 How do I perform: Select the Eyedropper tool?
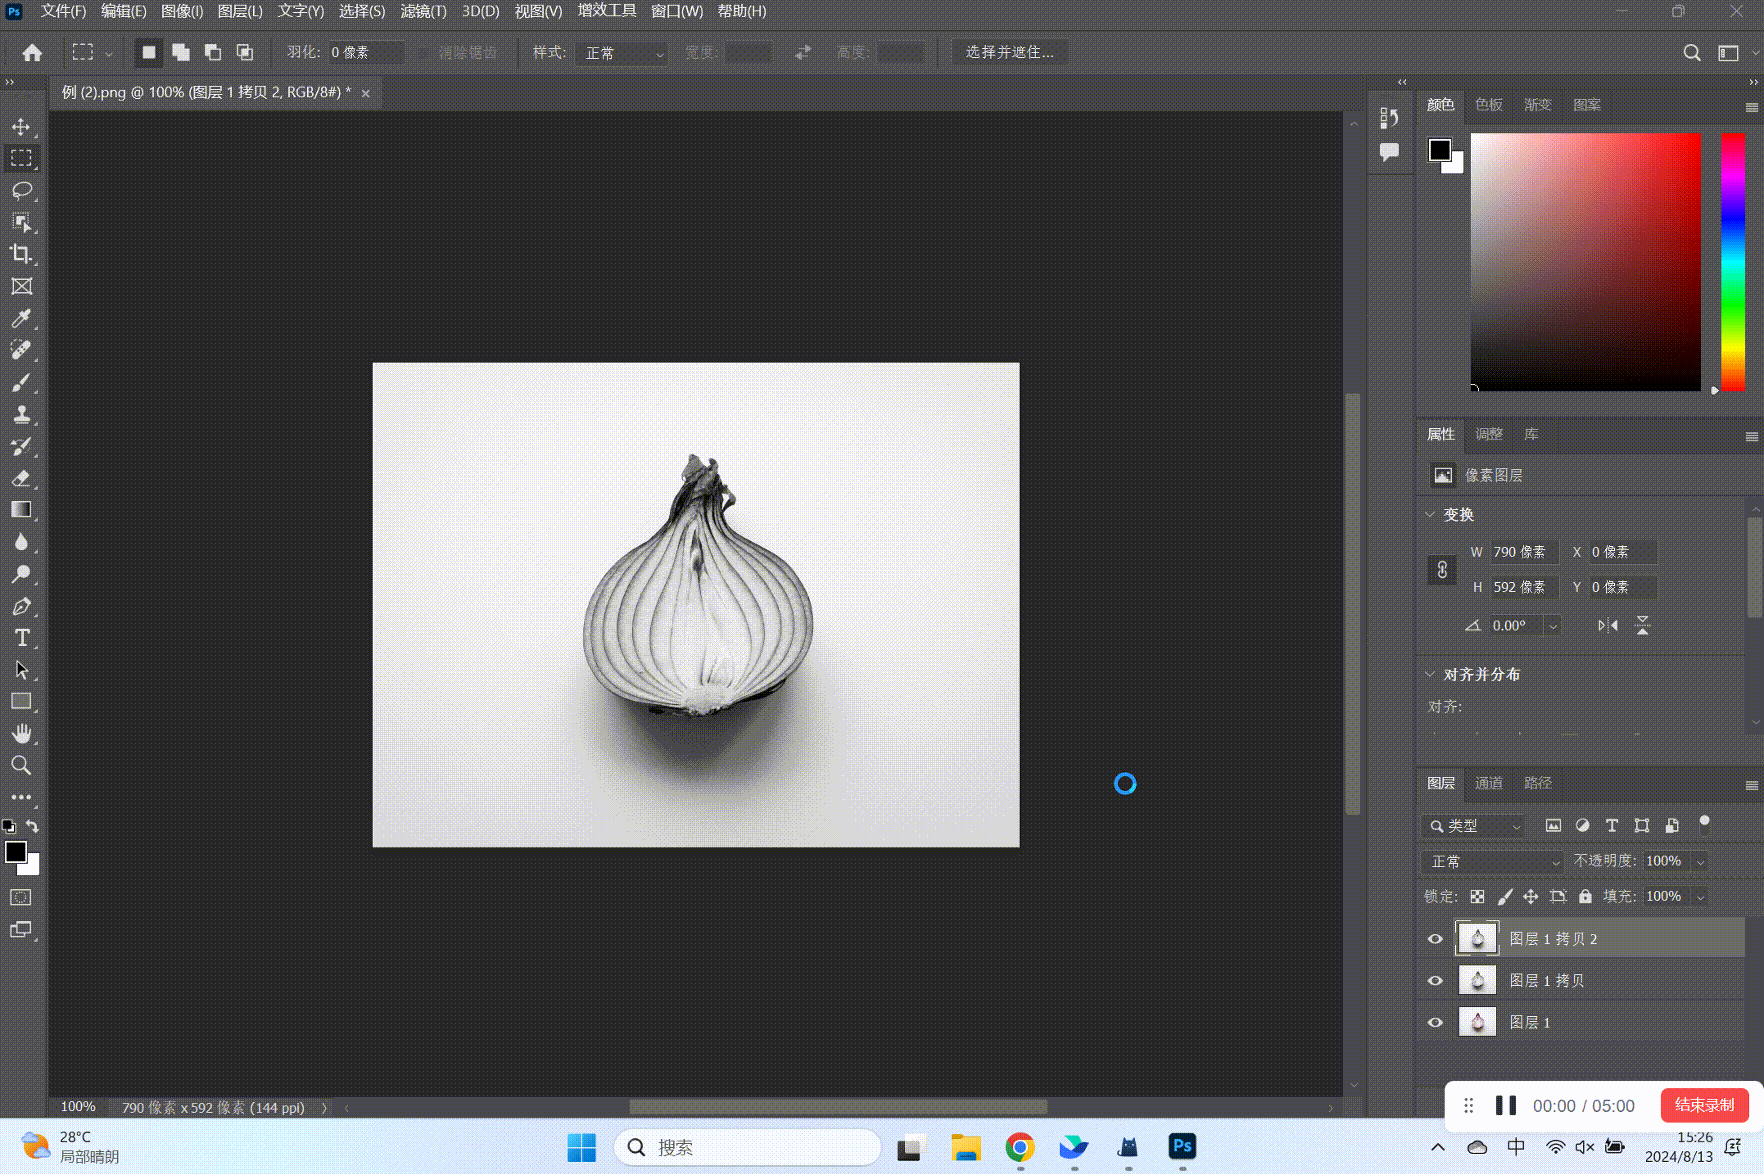pos(21,318)
